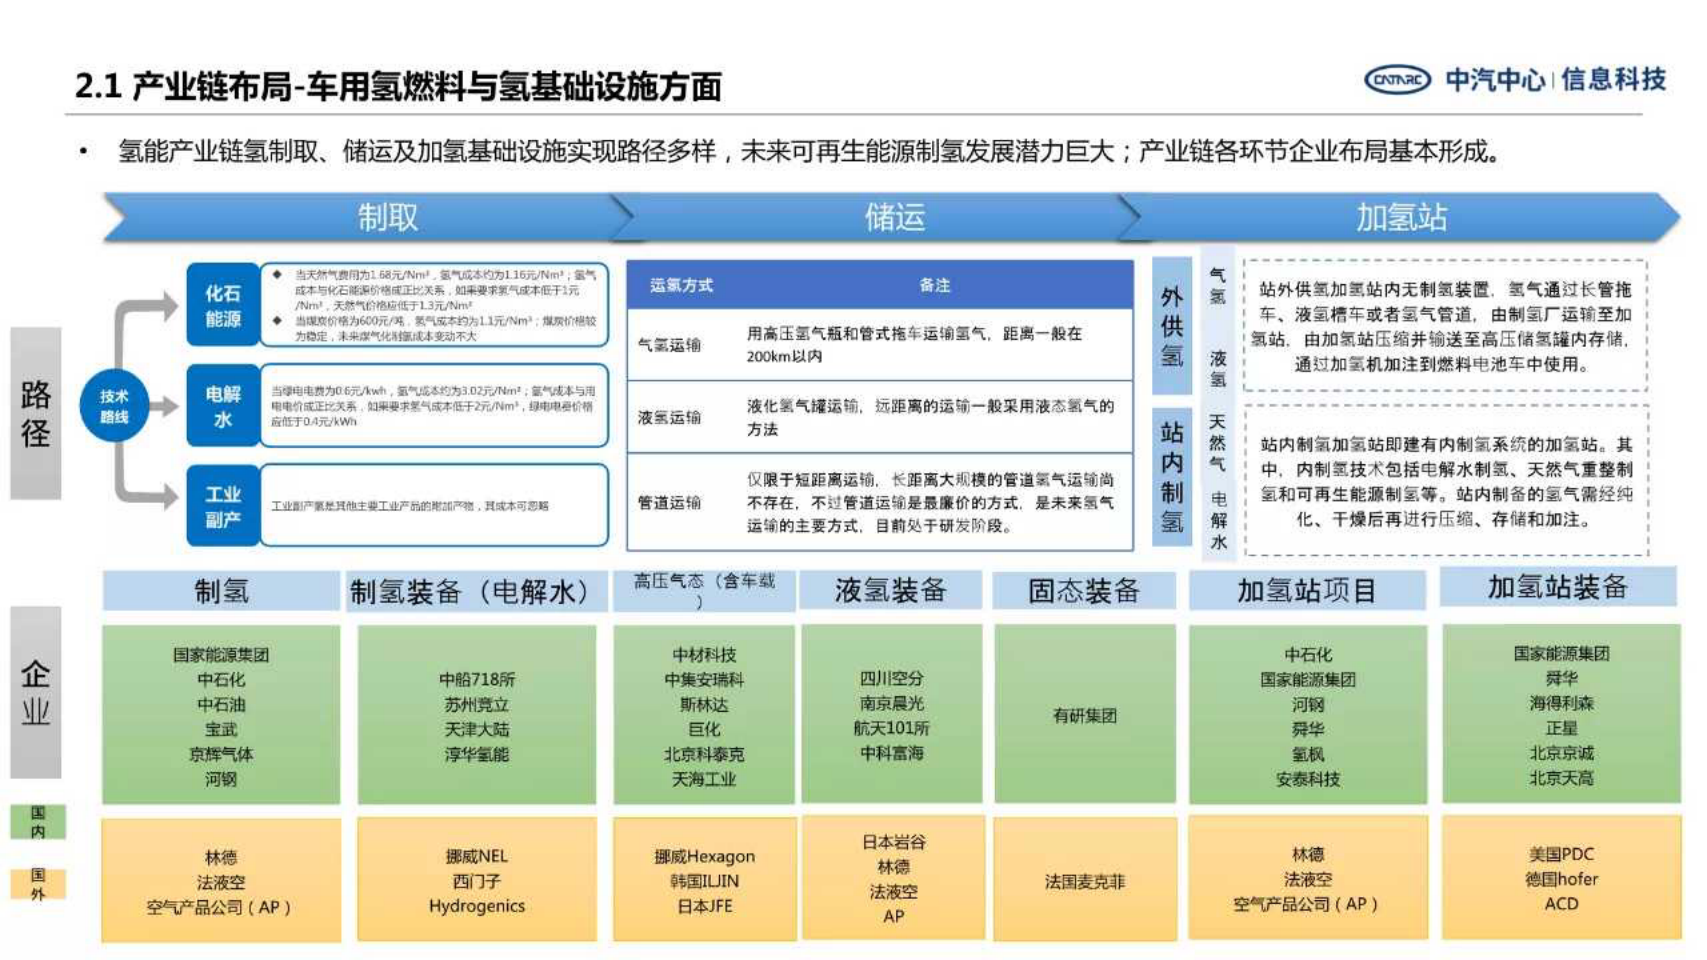Viewport: 1707px width, 960px height.
Task: Select the 液化氢气罐运输 remark cell
Action: [930, 417]
